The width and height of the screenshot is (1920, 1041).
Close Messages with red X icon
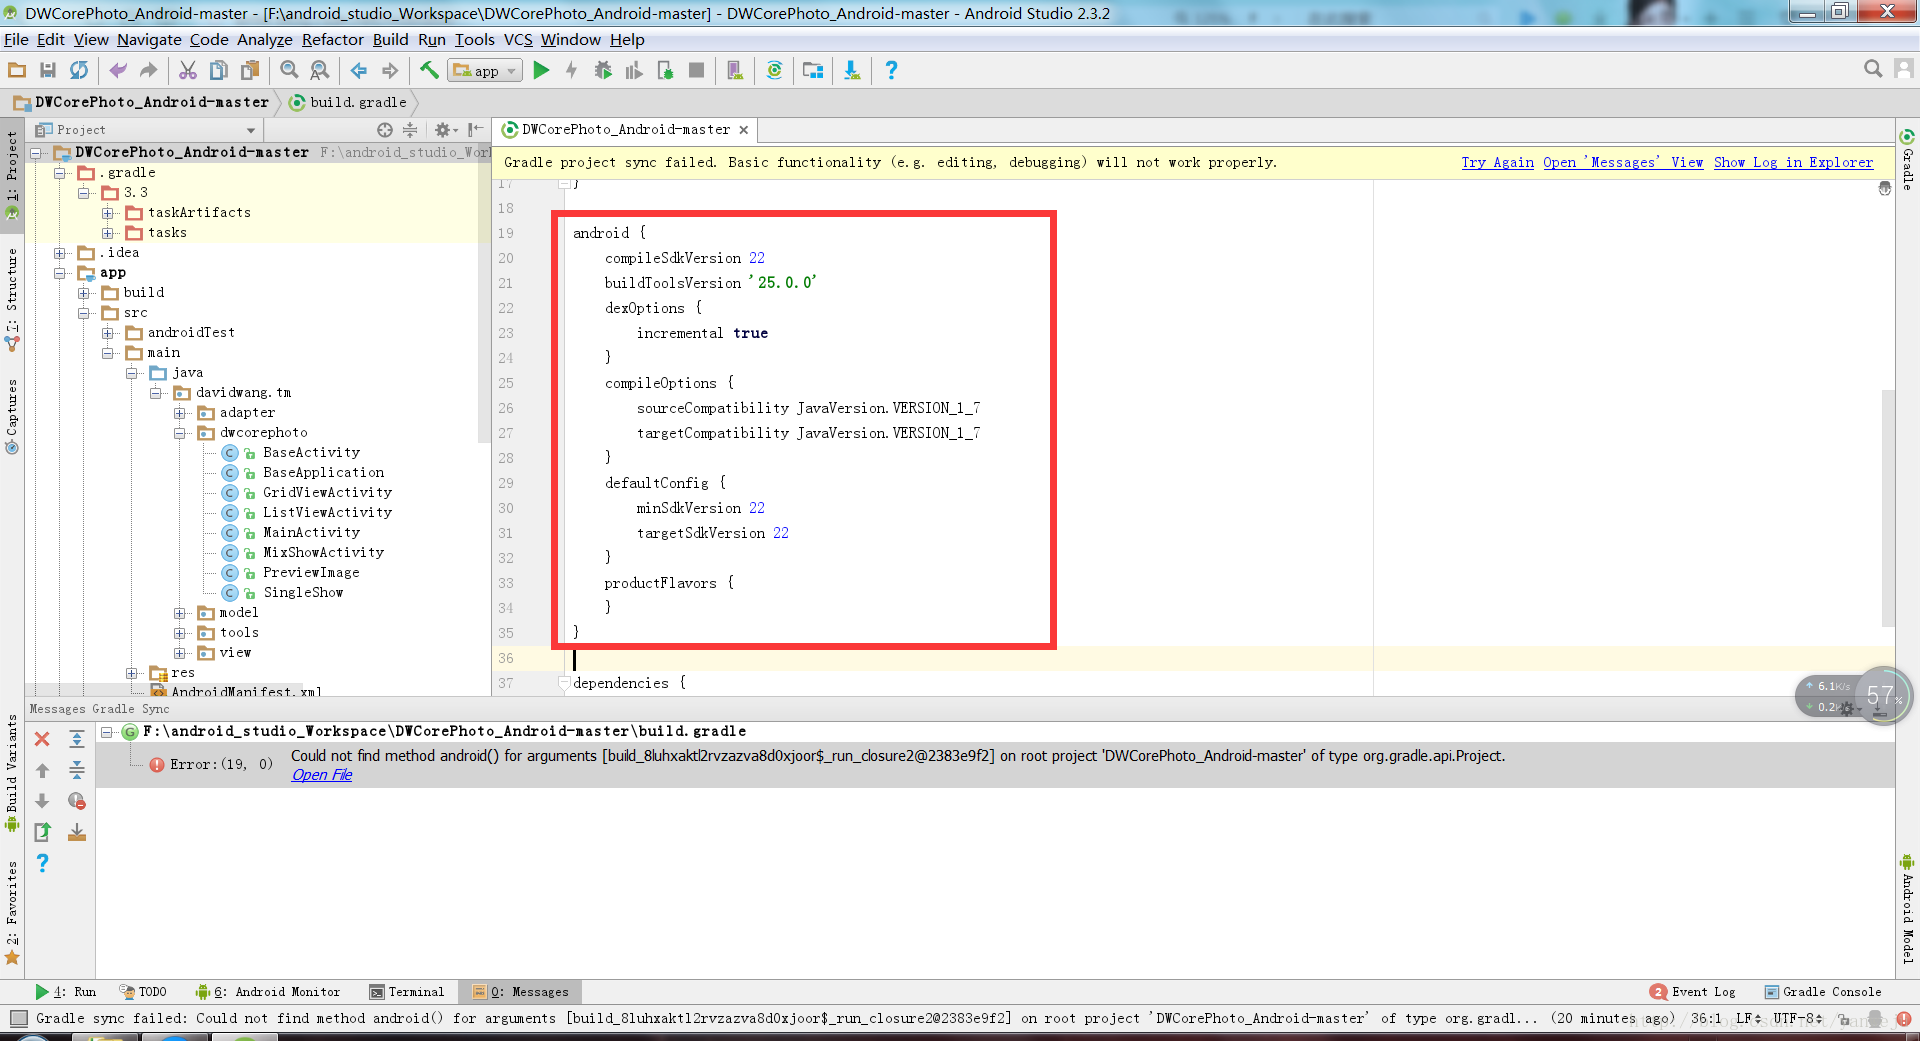click(x=42, y=739)
